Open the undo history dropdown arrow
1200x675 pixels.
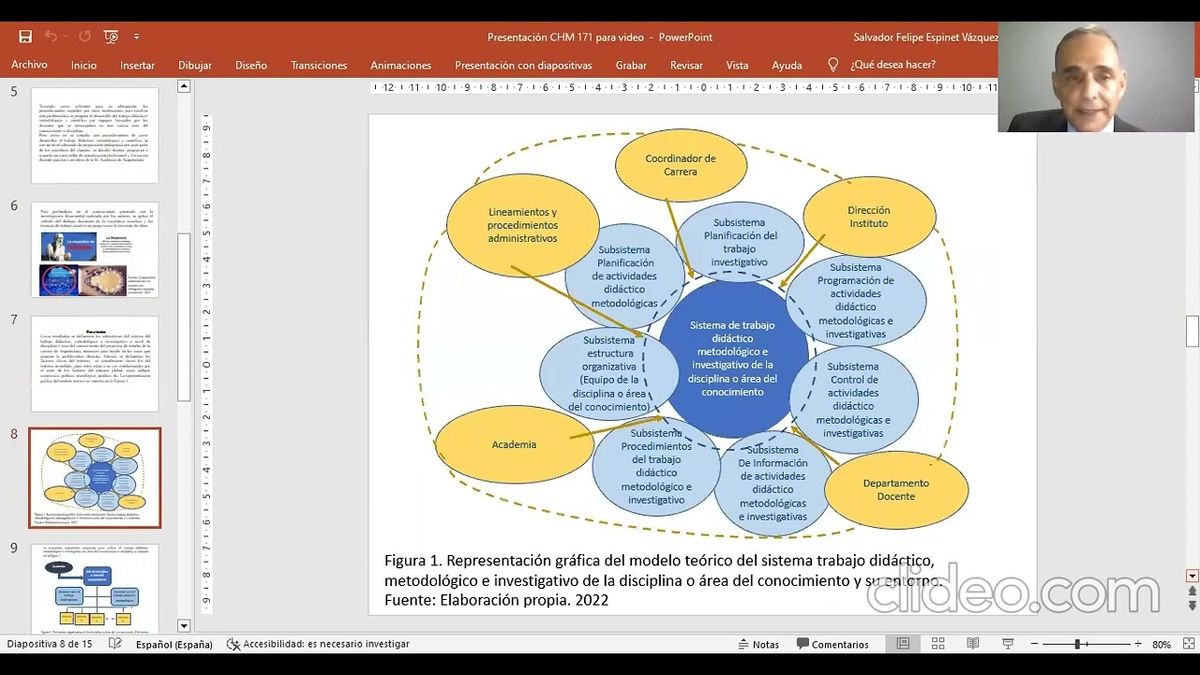66,37
